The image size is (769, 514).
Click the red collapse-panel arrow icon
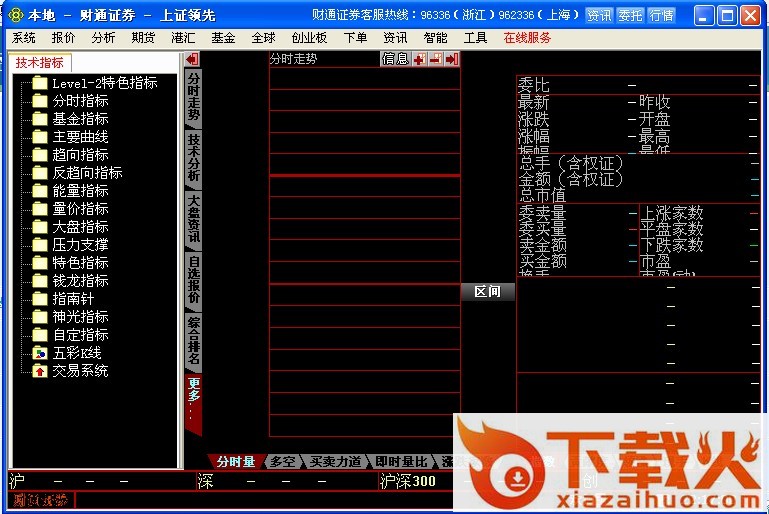(192, 60)
